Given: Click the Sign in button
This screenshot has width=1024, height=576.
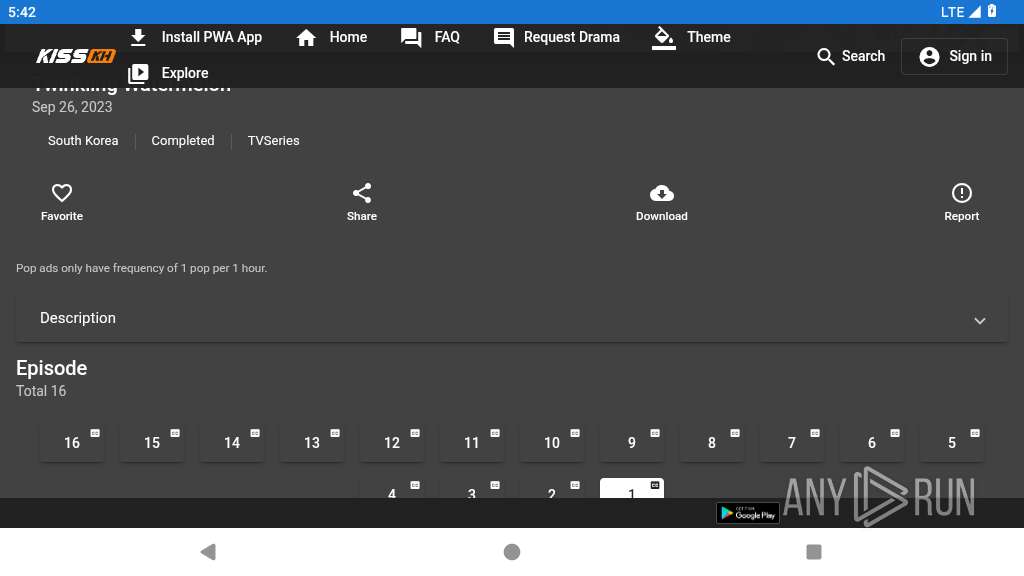Looking at the screenshot, I should point(955,56).
